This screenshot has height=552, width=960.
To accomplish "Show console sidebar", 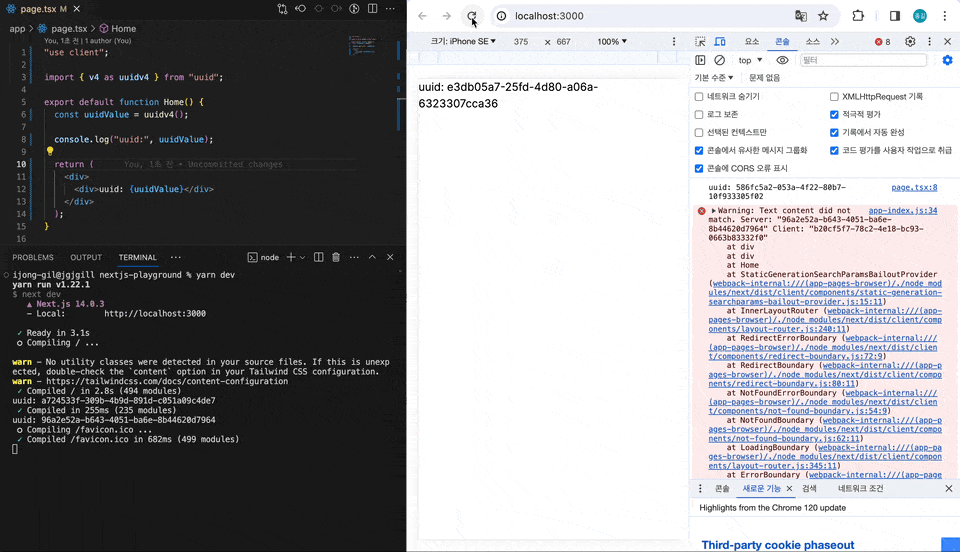I will point(700,60).
